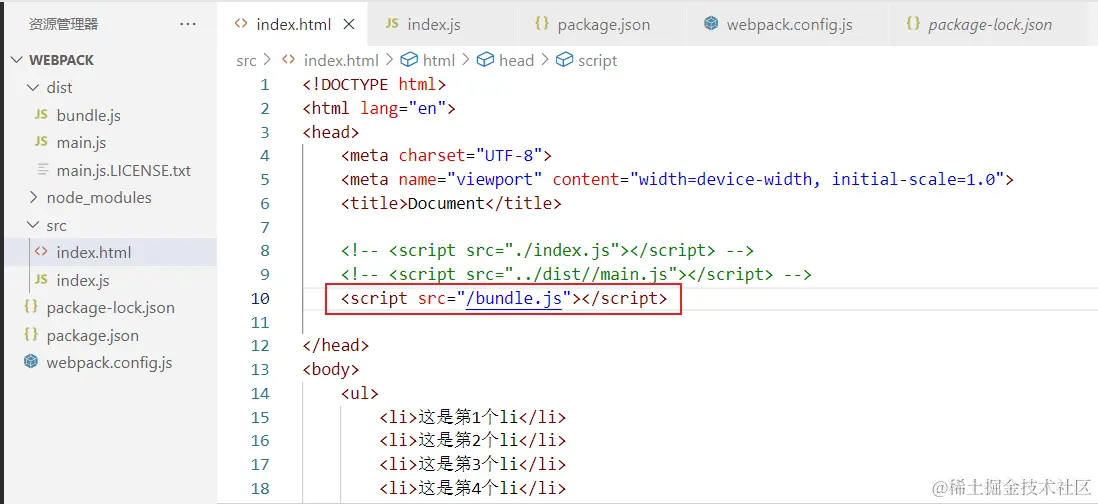Click the text file icon of main.js.LICENSE.txt

(x=43, y=170)
